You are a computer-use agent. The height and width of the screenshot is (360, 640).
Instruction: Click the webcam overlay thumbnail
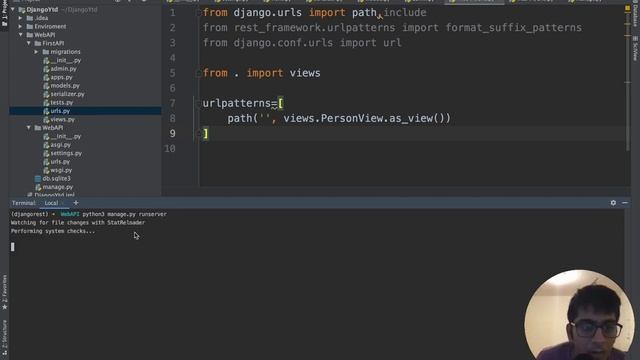coord(579,315)
